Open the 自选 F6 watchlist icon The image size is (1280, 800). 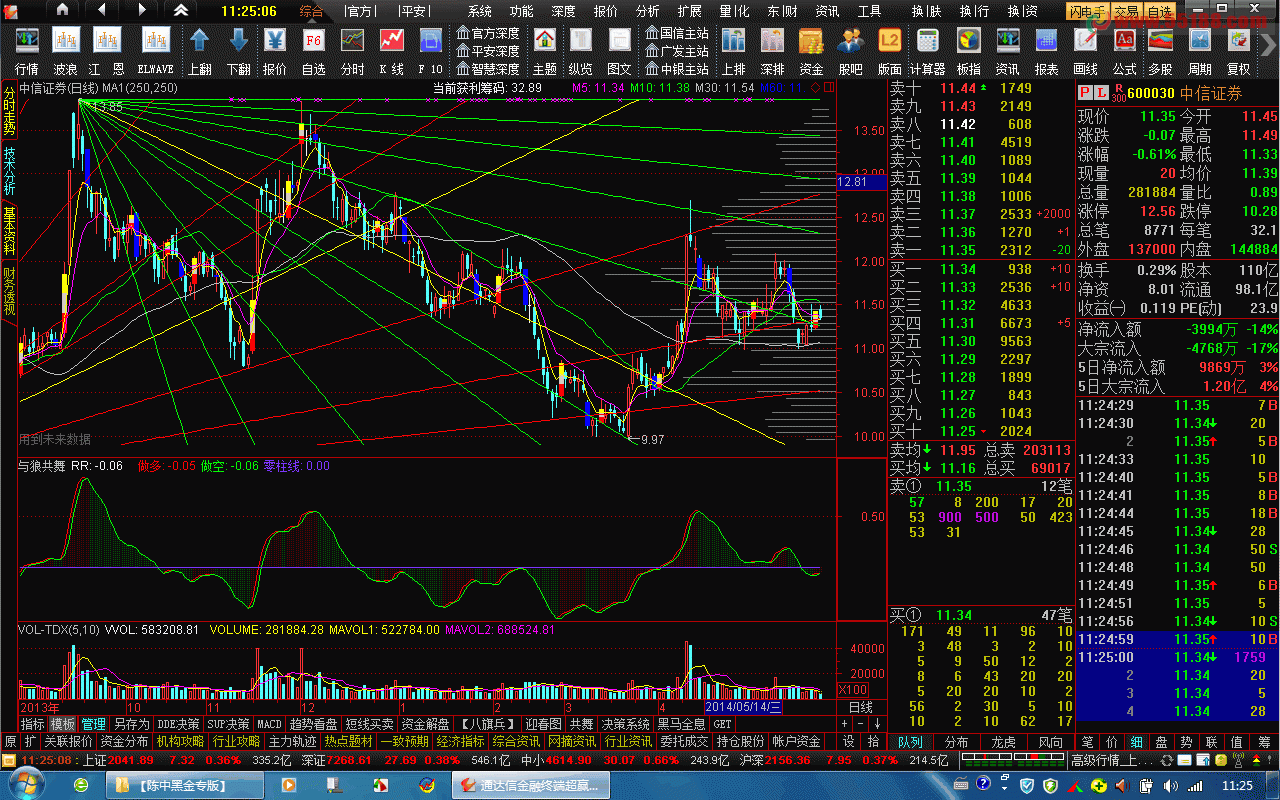(x=313, y=41)
